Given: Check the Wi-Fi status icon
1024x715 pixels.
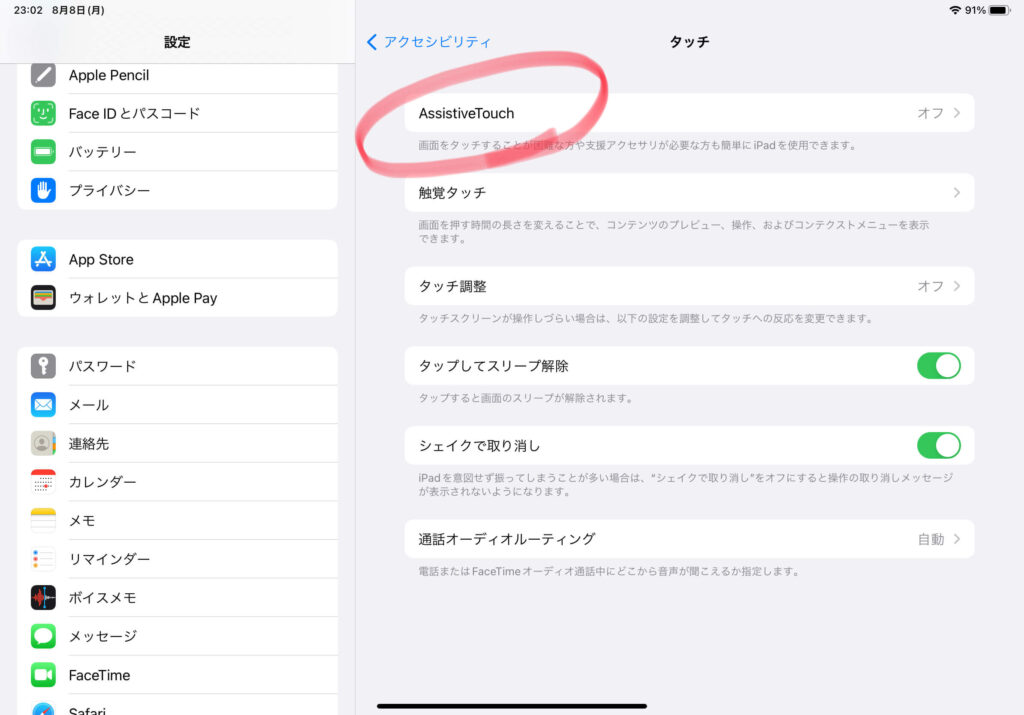Looking at the screenshot, I should (955, 10).
